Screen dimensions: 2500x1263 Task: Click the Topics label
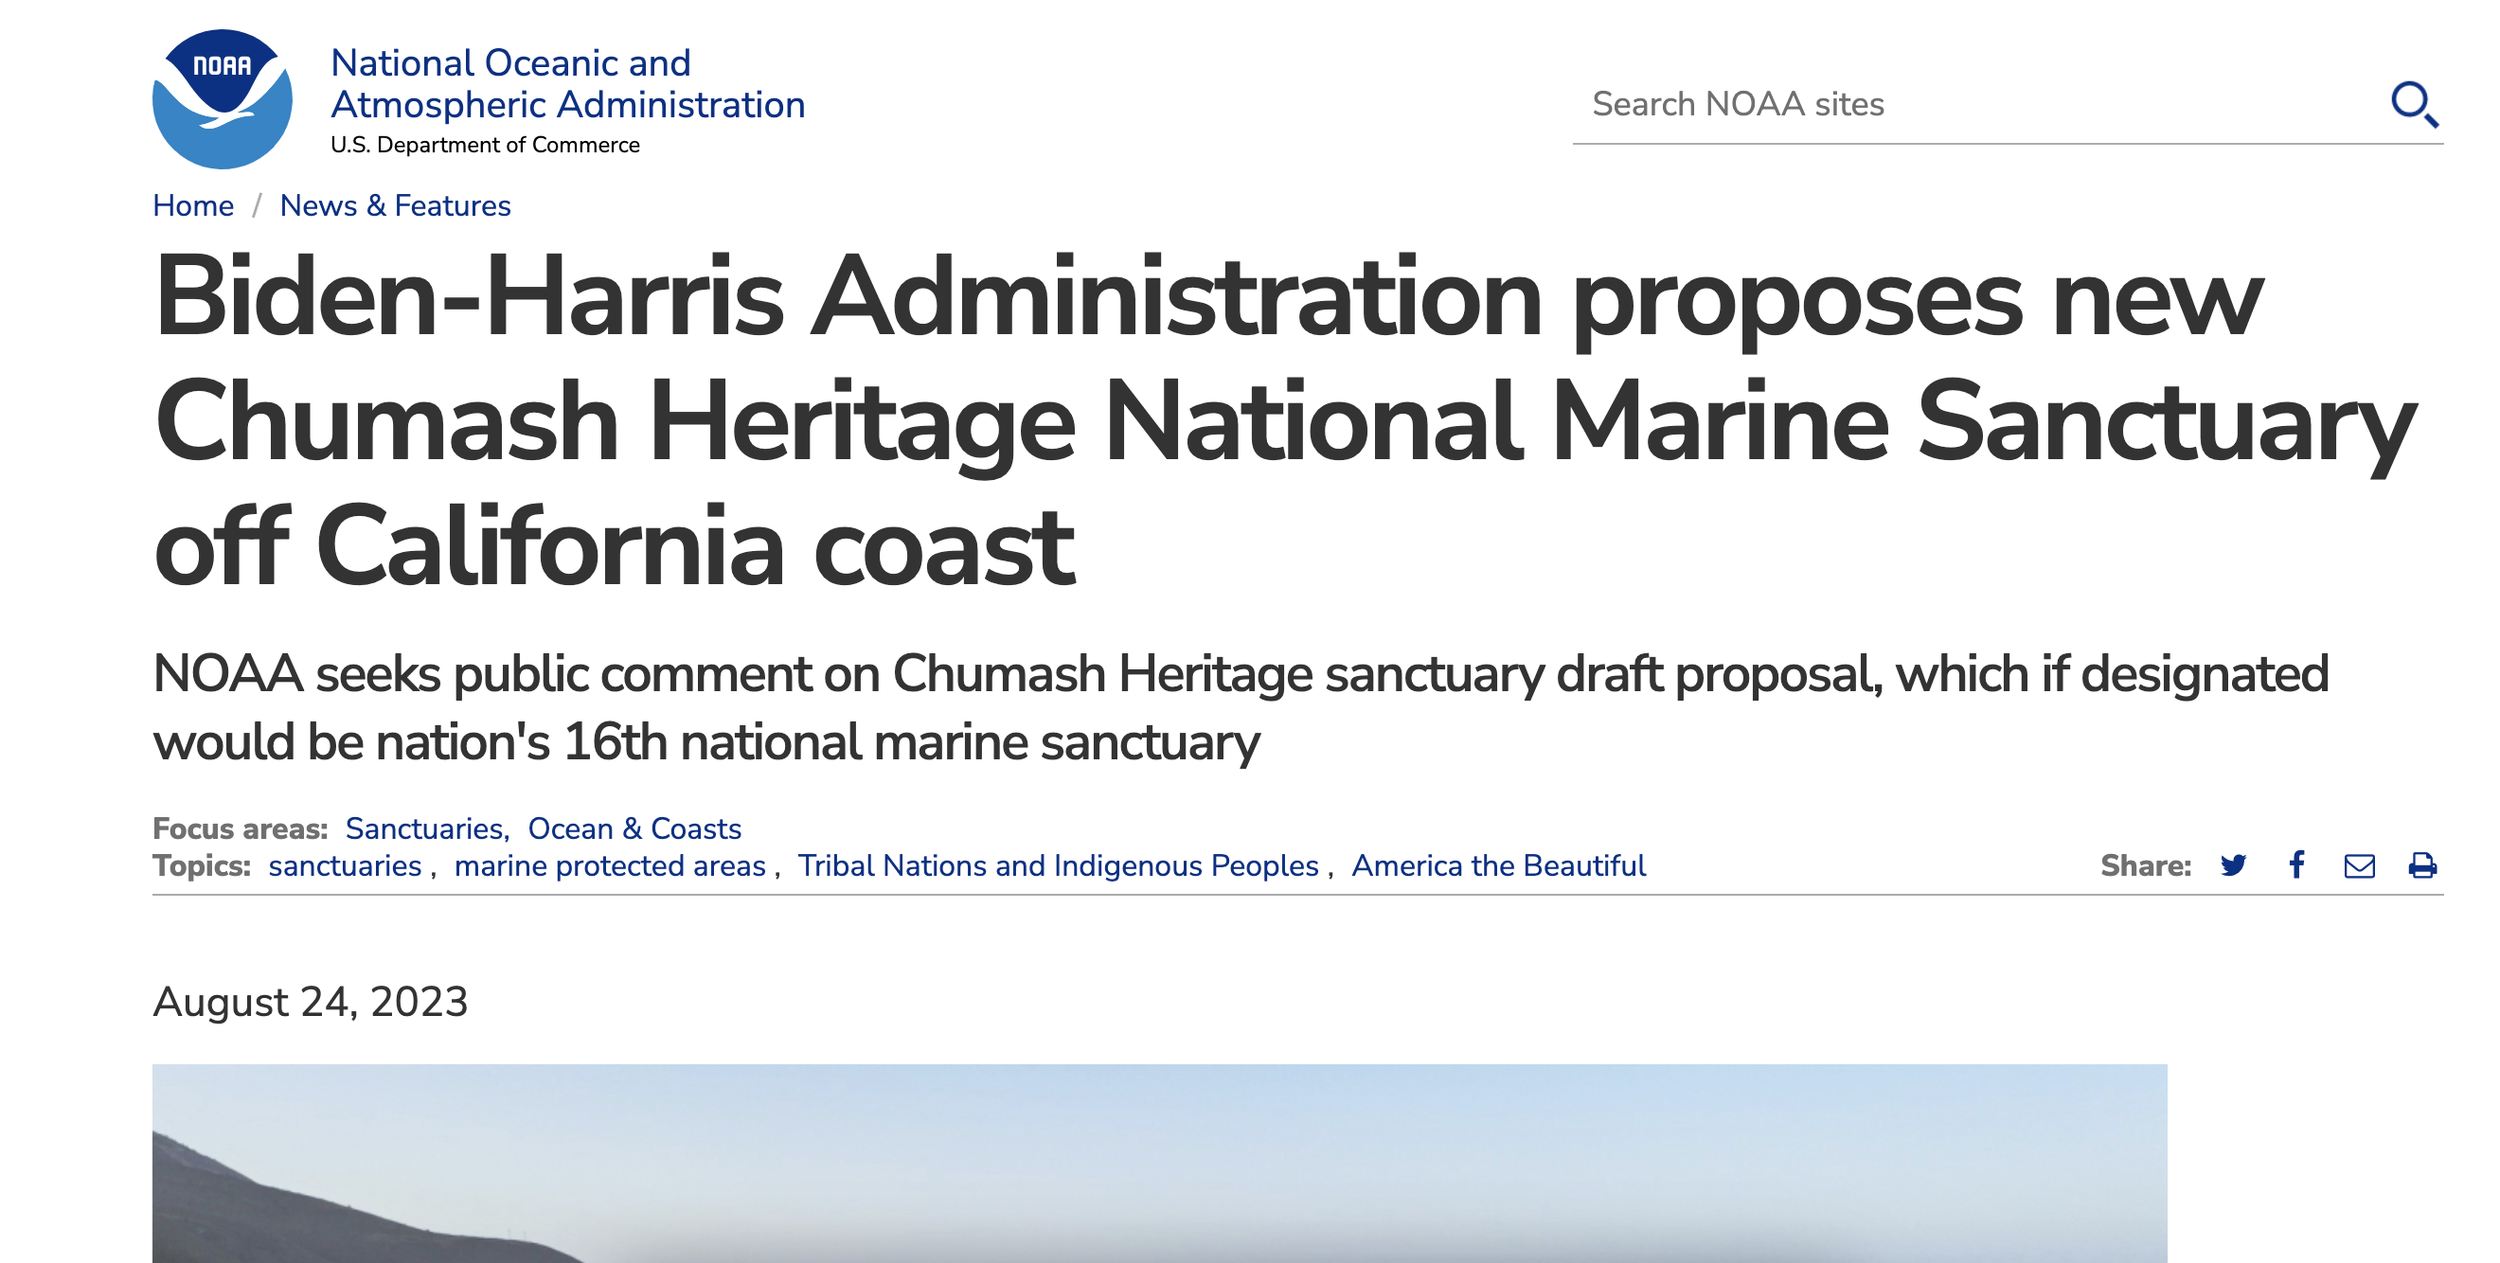[x=201, y=866]
